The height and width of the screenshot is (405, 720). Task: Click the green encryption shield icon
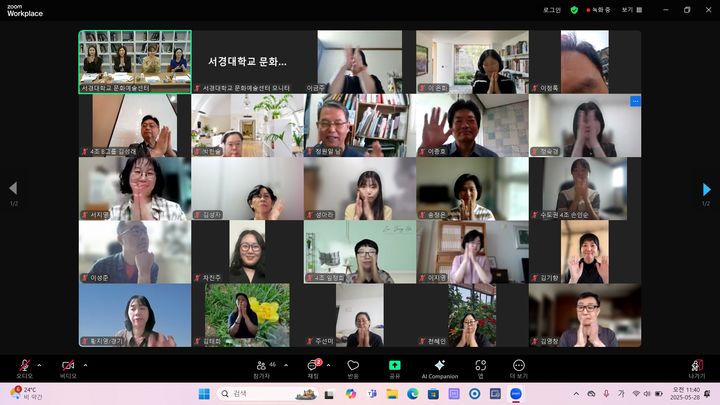click(x=575, y=9)
